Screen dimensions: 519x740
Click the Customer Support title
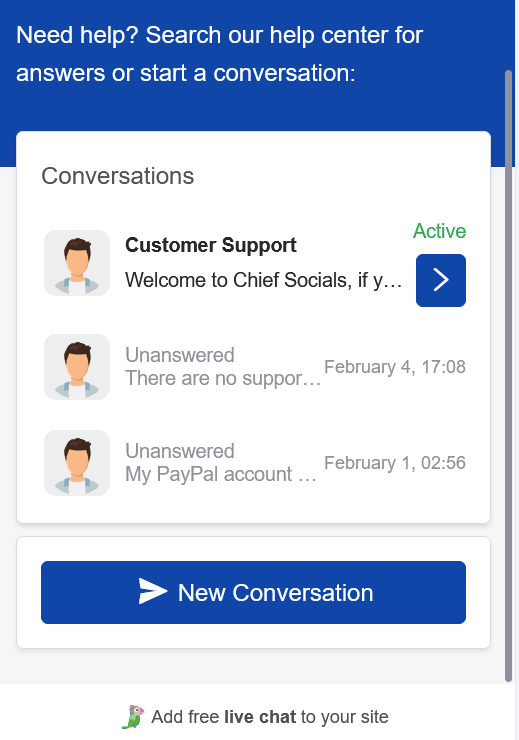point(211,245)
